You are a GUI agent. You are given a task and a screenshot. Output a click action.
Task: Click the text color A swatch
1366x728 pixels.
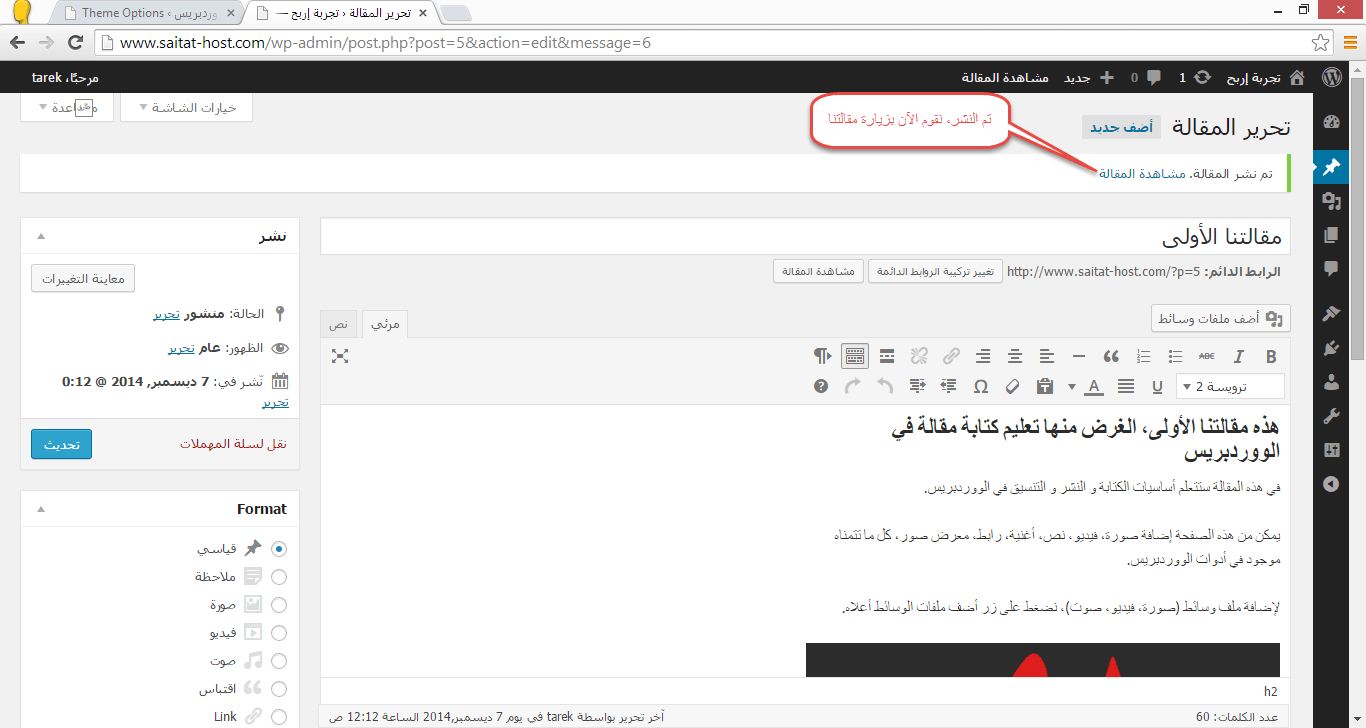coord(1093,386)
